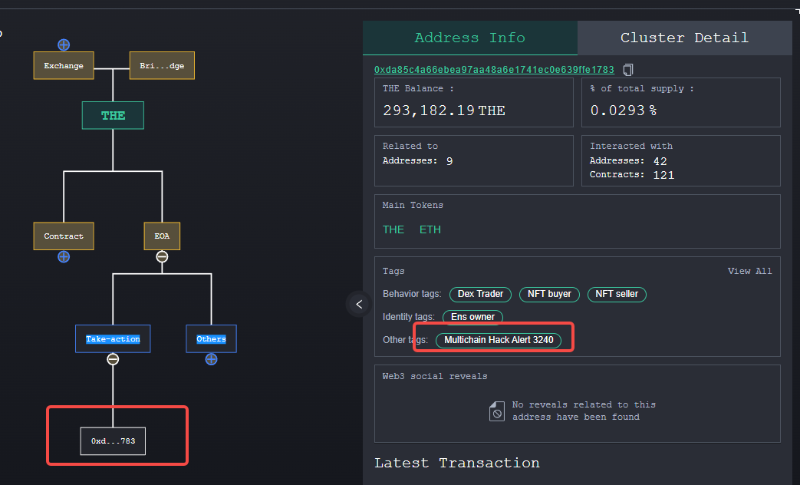Select the THE main token link
This screenshot has height=485, width=800.
(x=393, y=229)
